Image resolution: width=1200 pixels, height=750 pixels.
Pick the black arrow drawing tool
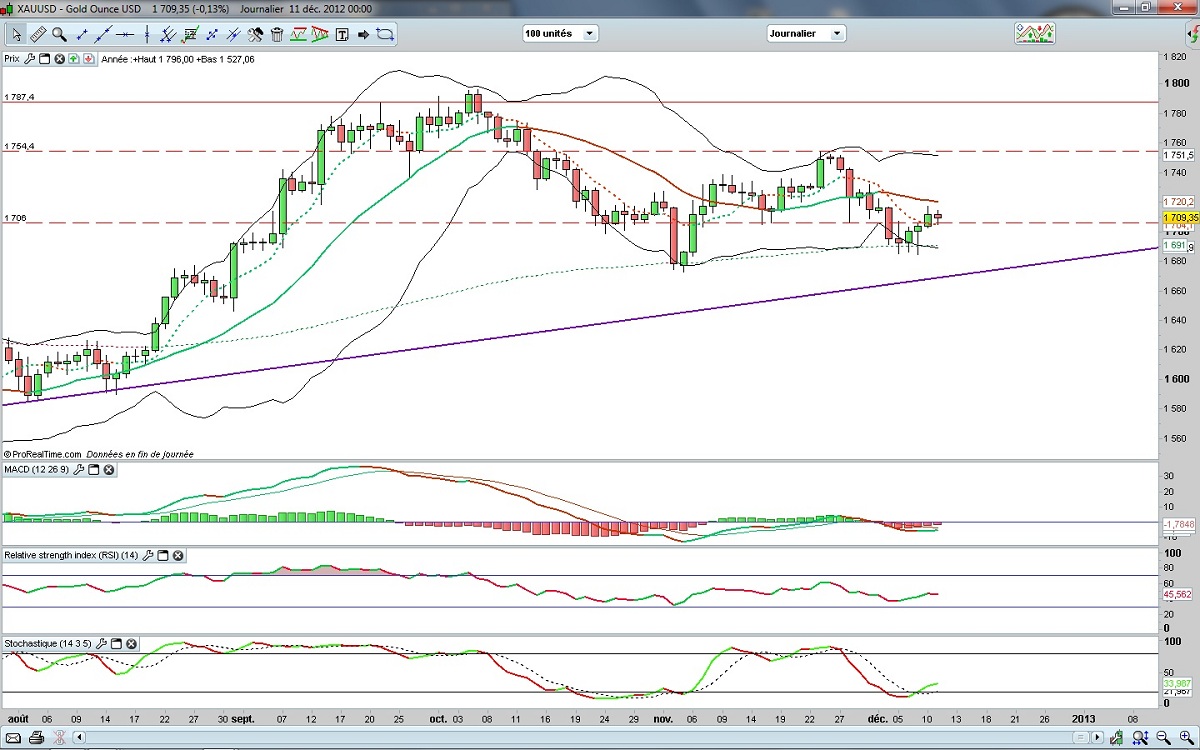[x=363, y=34]
